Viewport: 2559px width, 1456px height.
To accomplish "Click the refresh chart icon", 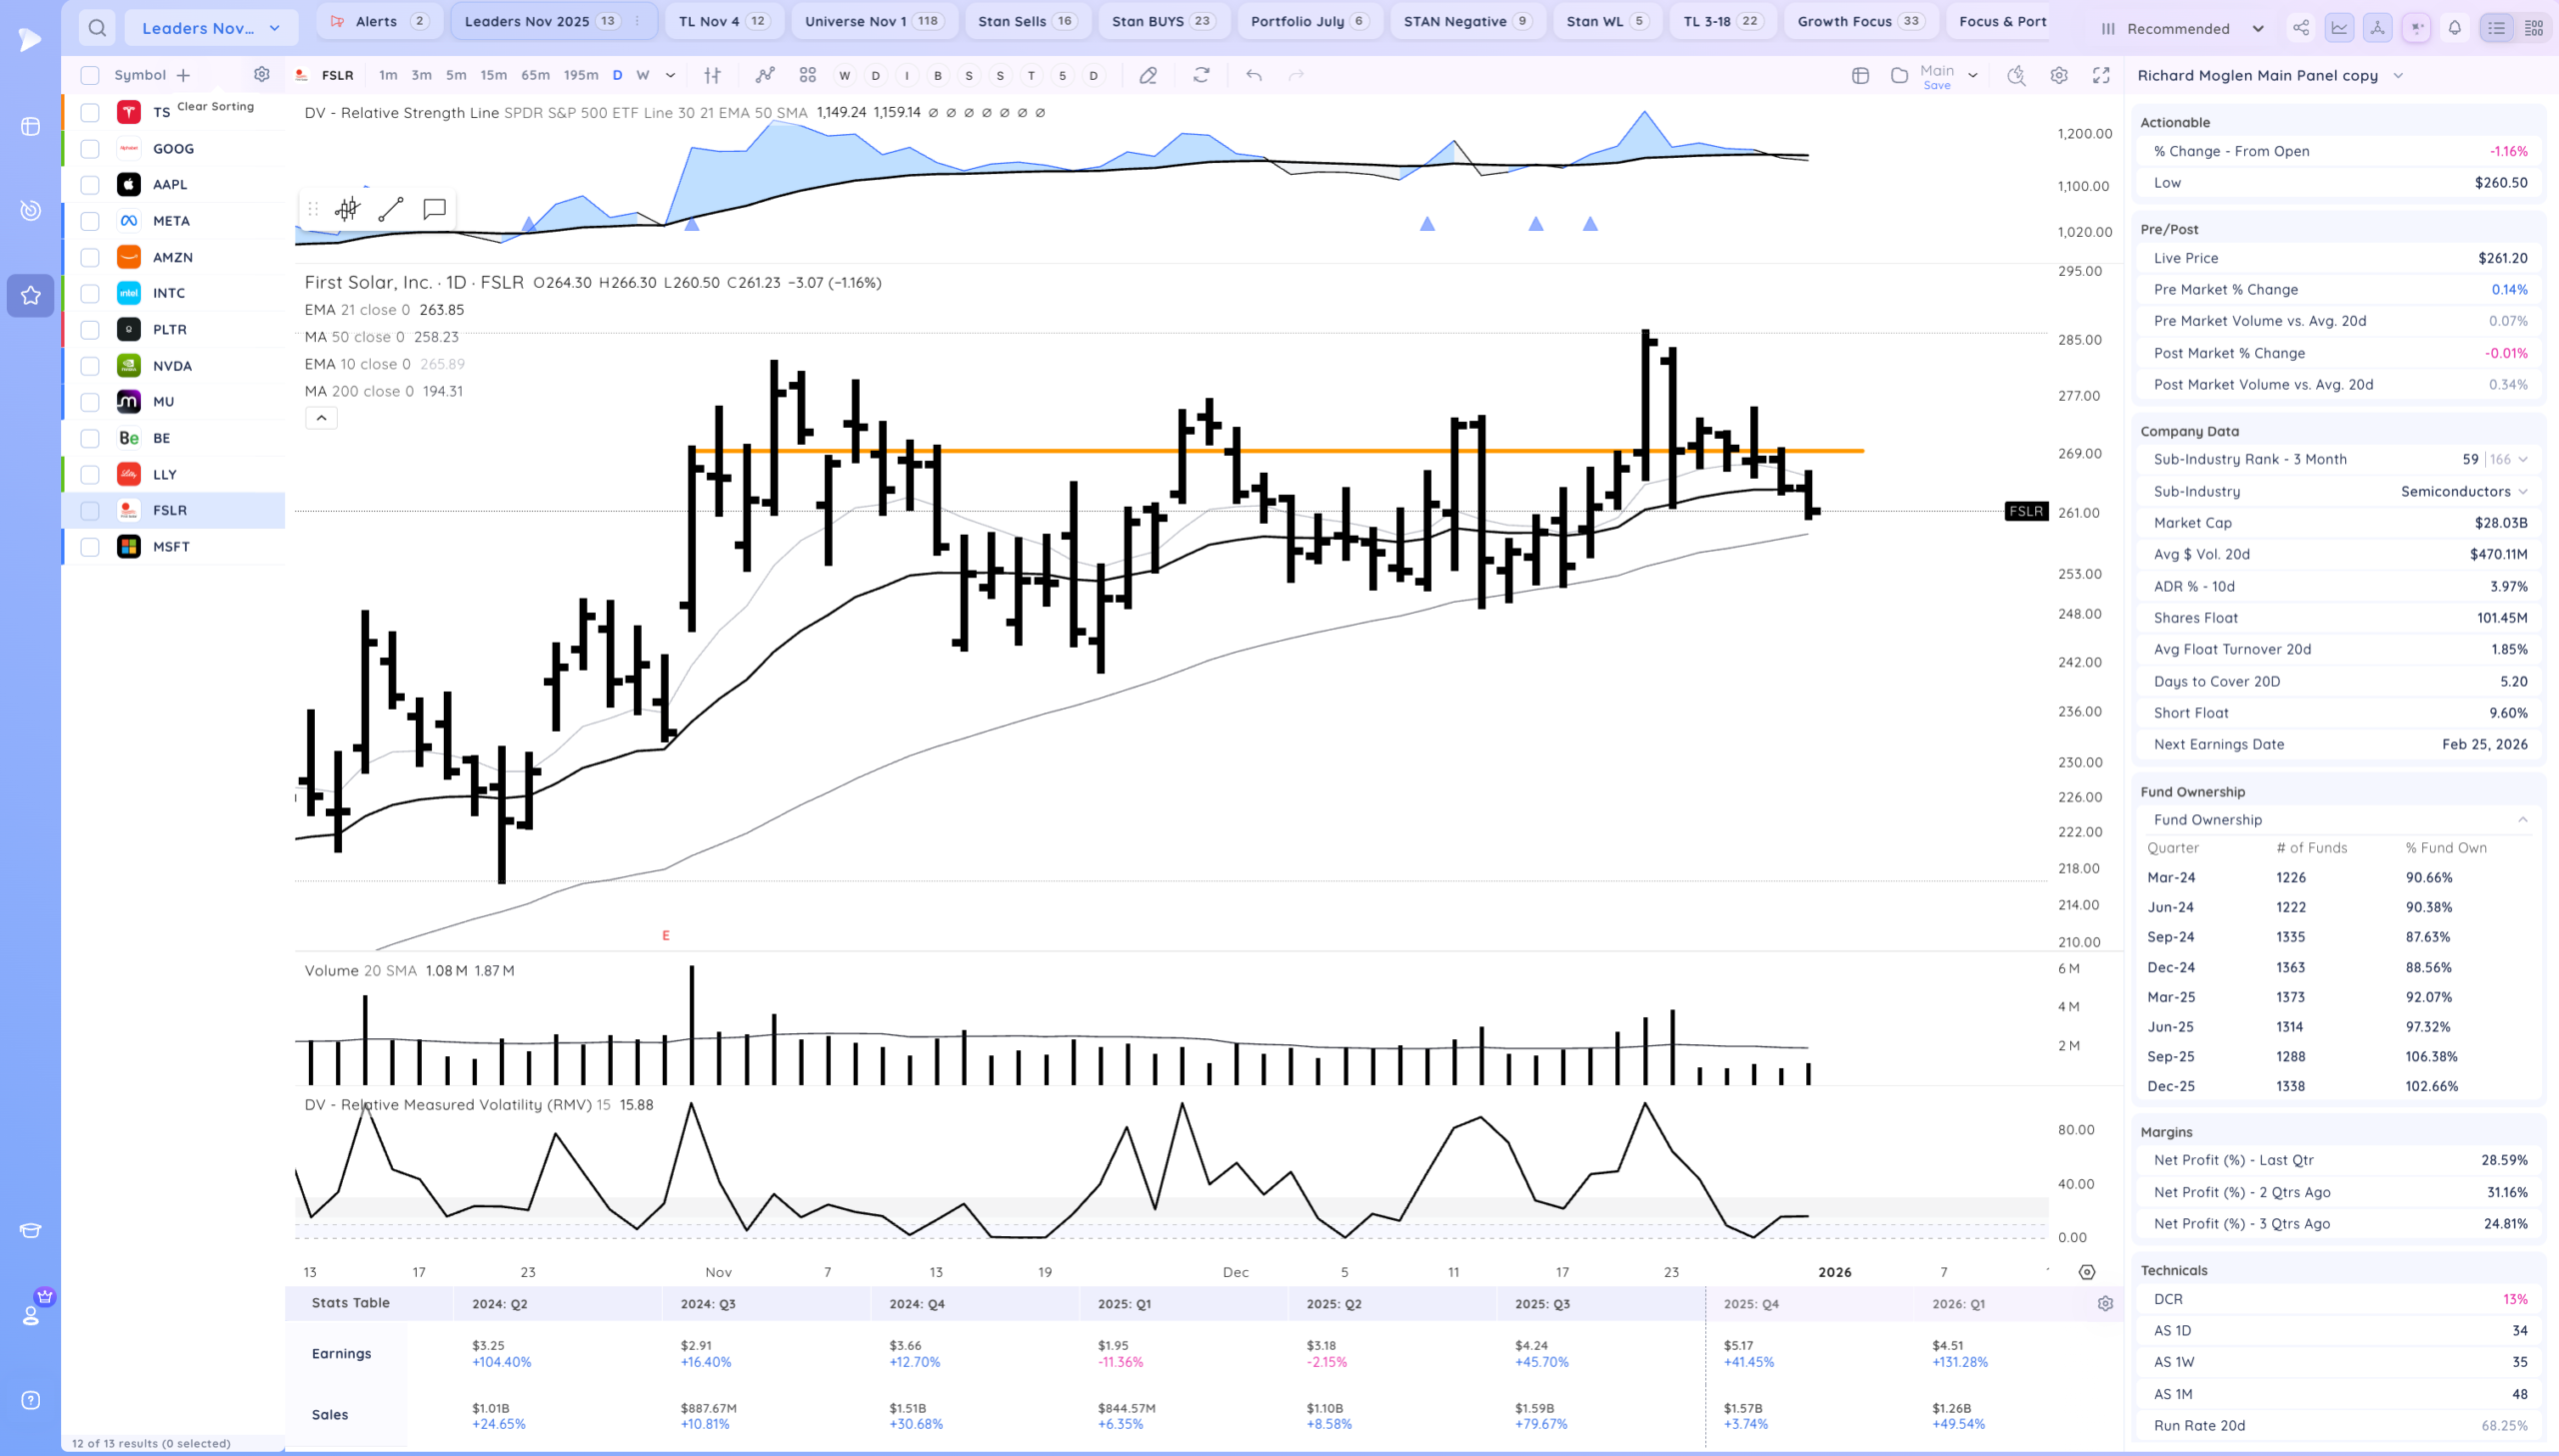I will (1201, 75).
